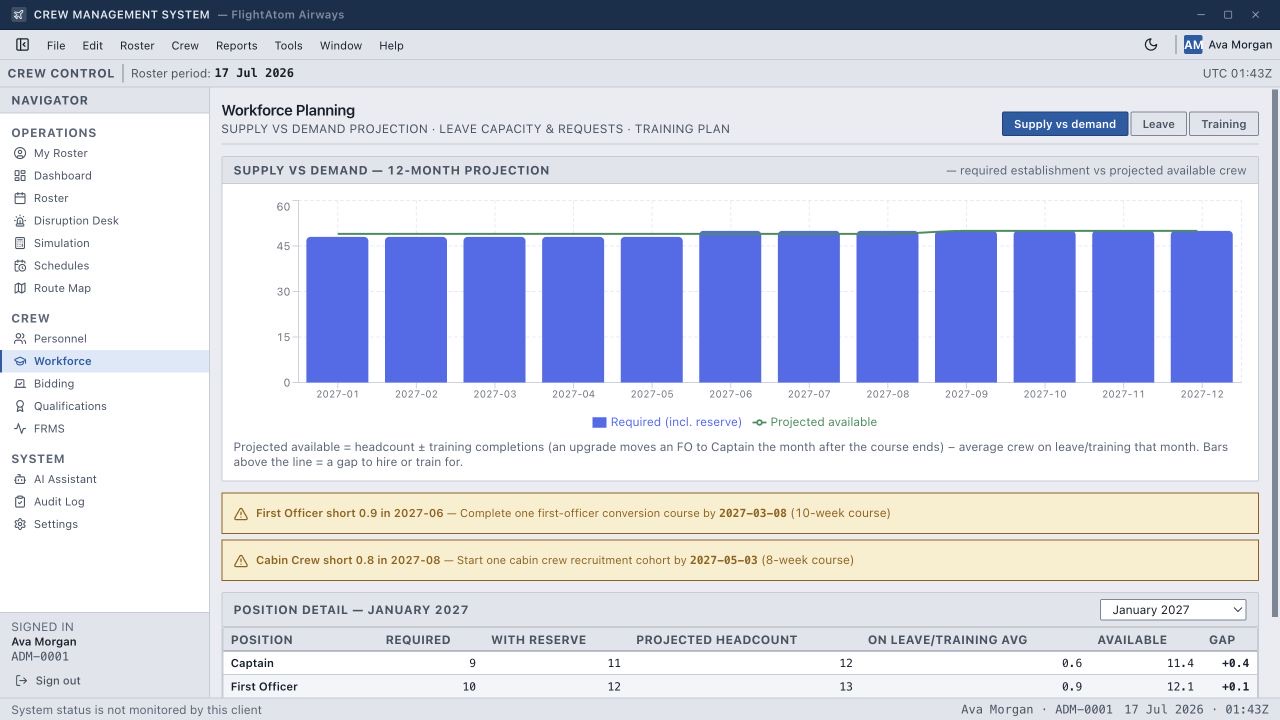This screenshot has height=720, width=1280.
Task: Click the Audit Log icon
Action: point(20,502)
